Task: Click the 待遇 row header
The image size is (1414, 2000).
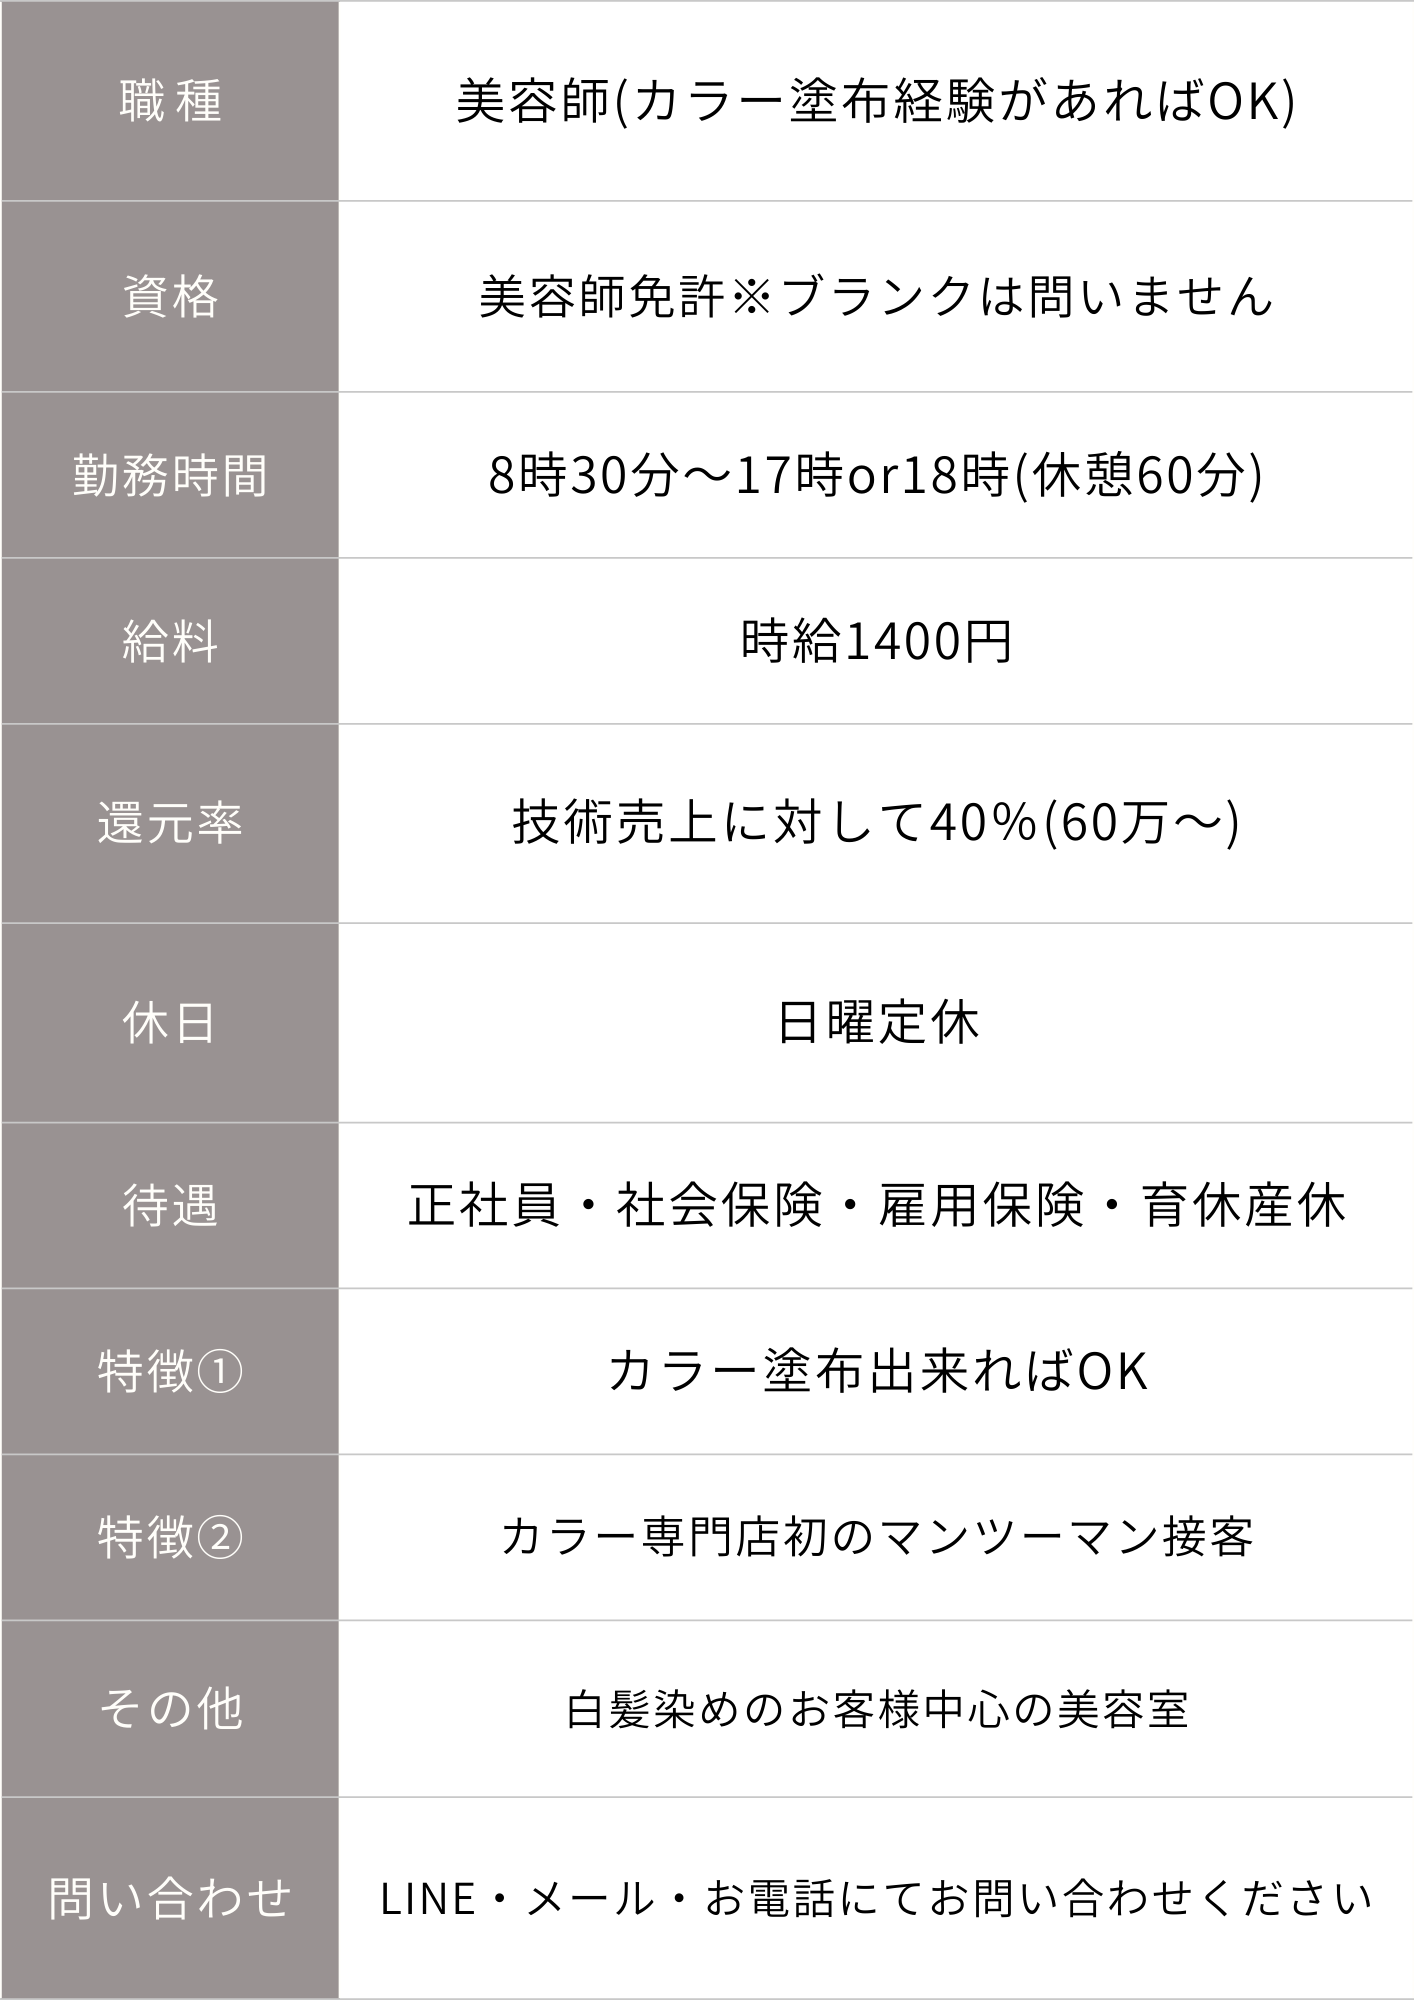Action: pos(169,1205)
